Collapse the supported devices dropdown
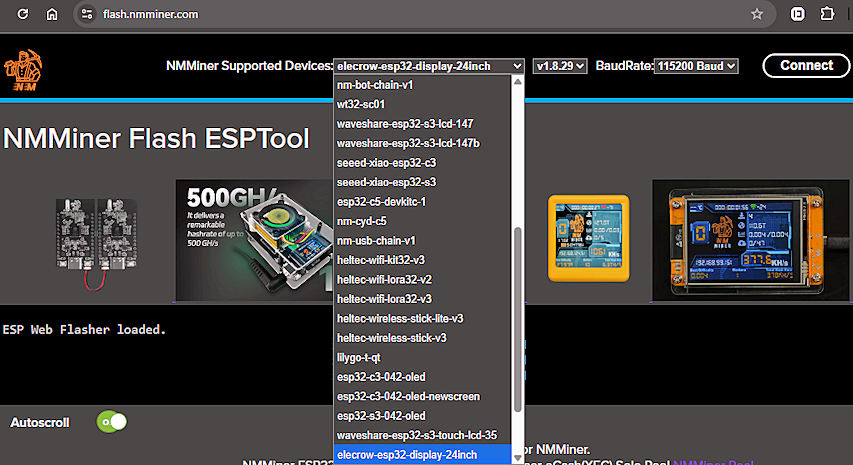 429,66
